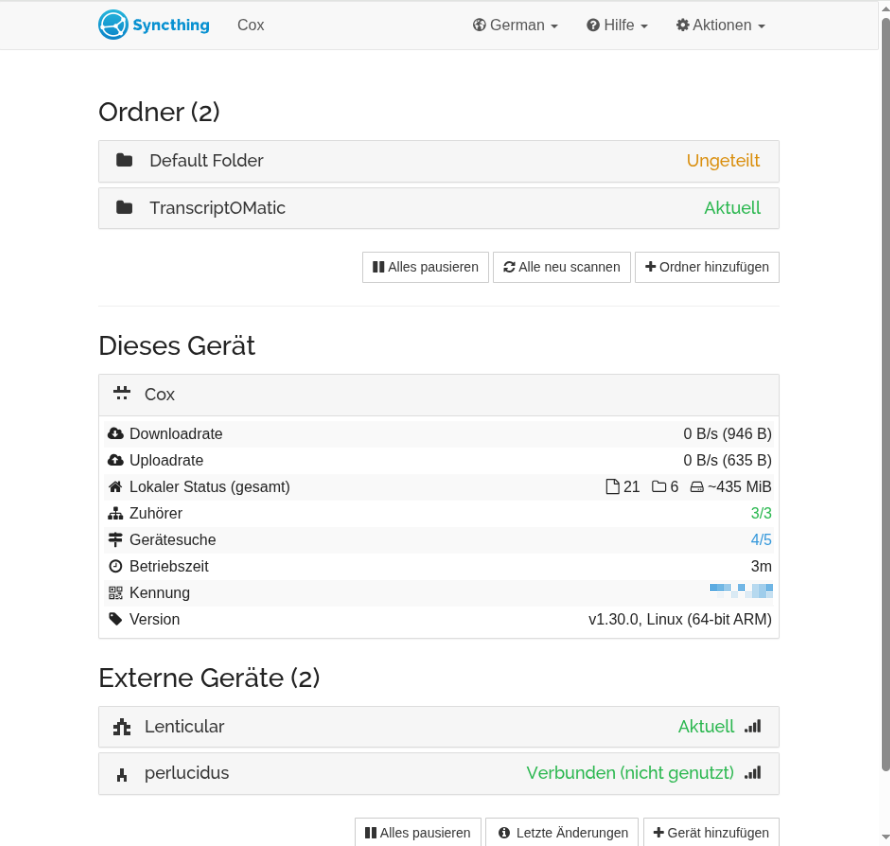Click the upload cloud icon beside Uploadrate
This screenshot has height=846, width=890.
point(115,460)
